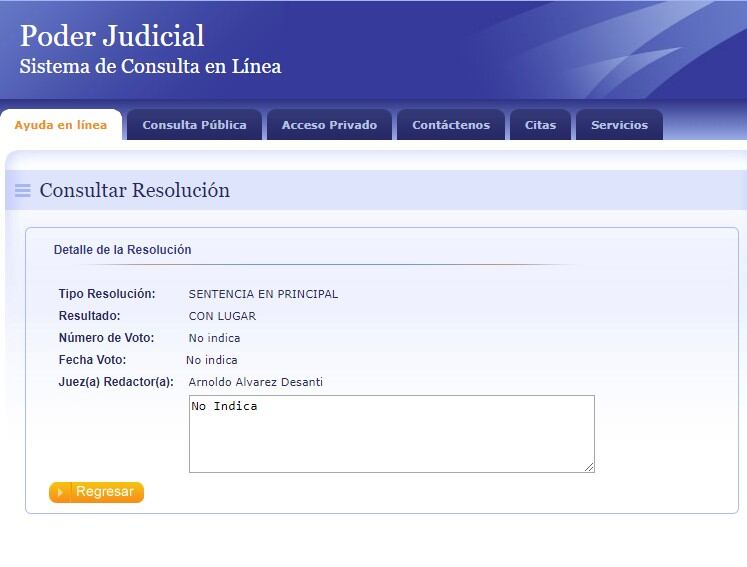Switch to the Servicios tab
The height and width of the screenshot is (567, 747).
tap(619, 125)
